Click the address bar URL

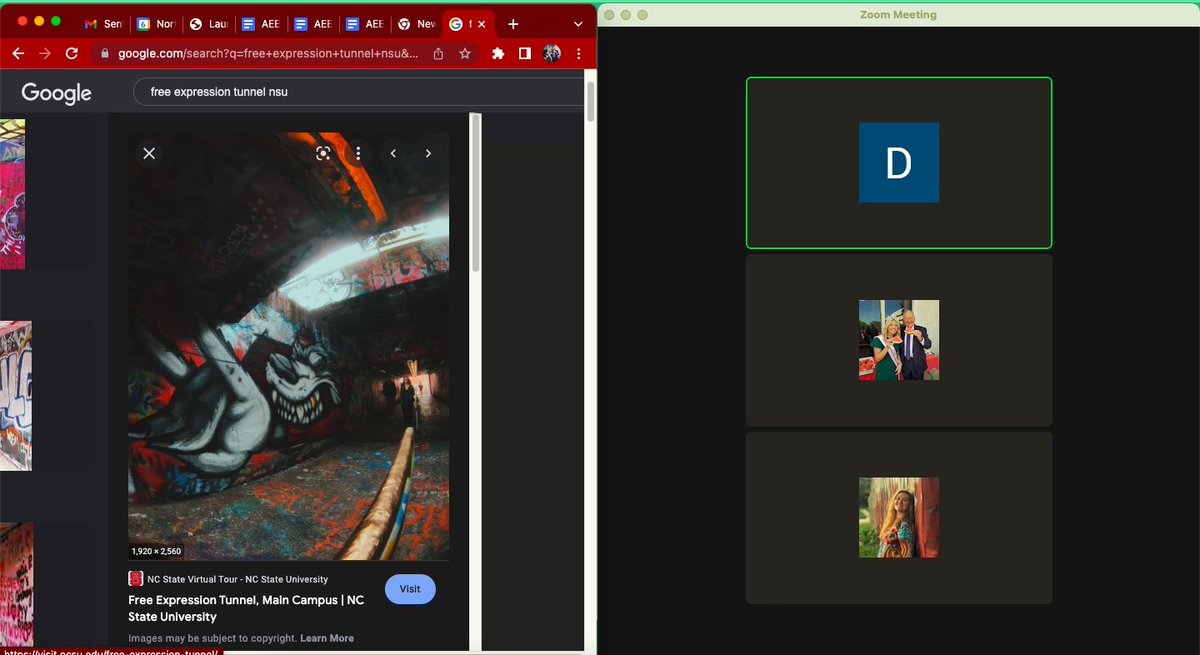(x=268, y=54)
